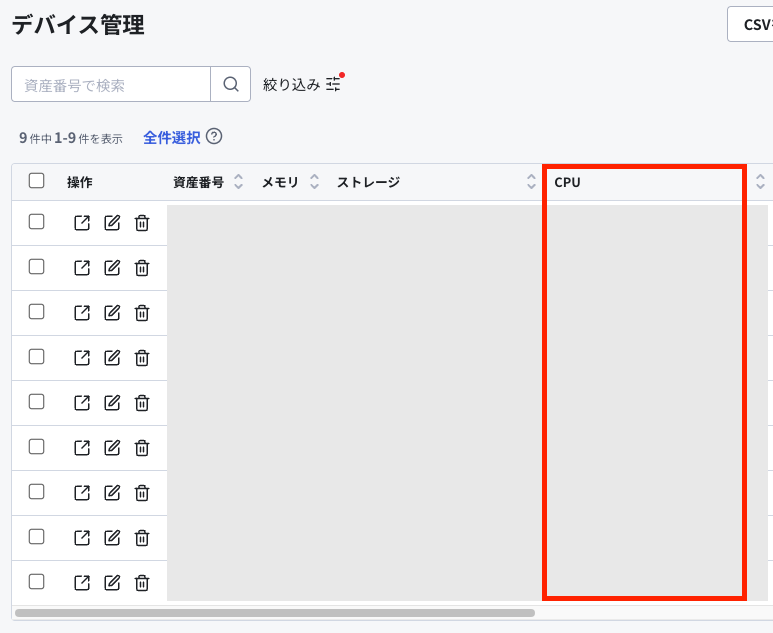Screen dimensions: 773x633
Task: Open details for the second row device
Action: [82, 268]
